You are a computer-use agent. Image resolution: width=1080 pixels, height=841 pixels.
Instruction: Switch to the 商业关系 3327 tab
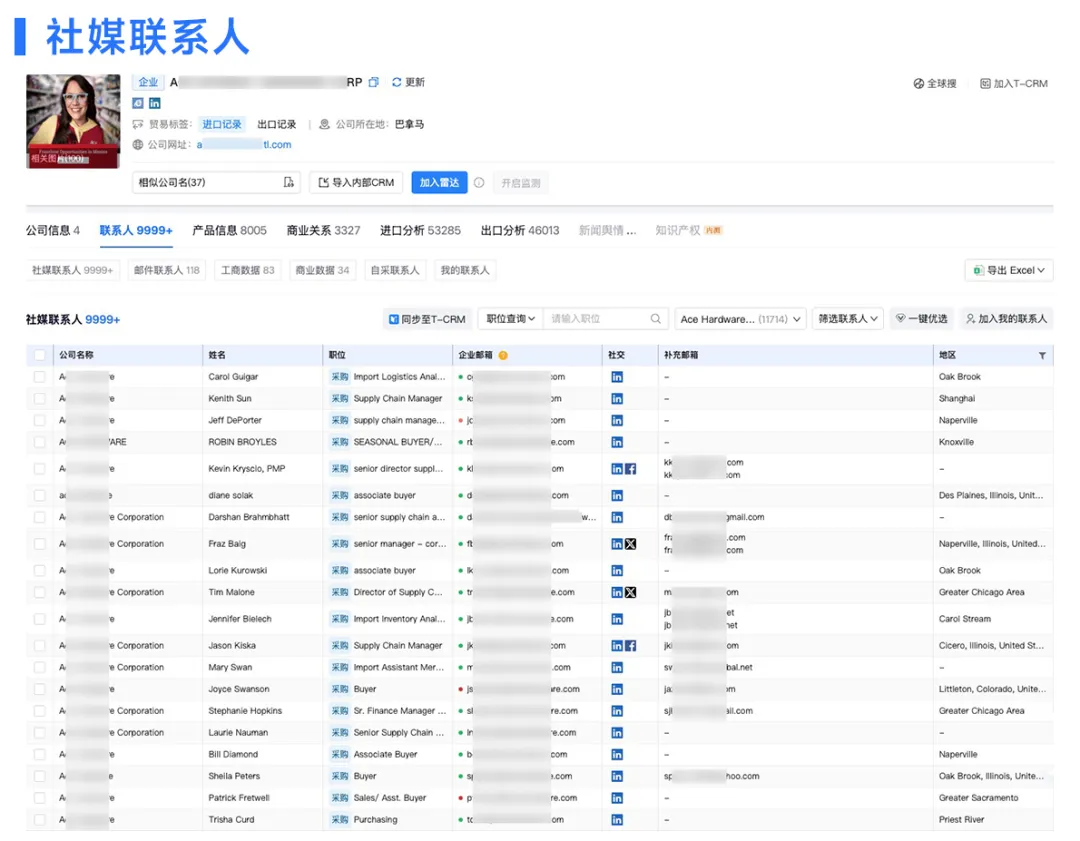[x=324, y=231]
